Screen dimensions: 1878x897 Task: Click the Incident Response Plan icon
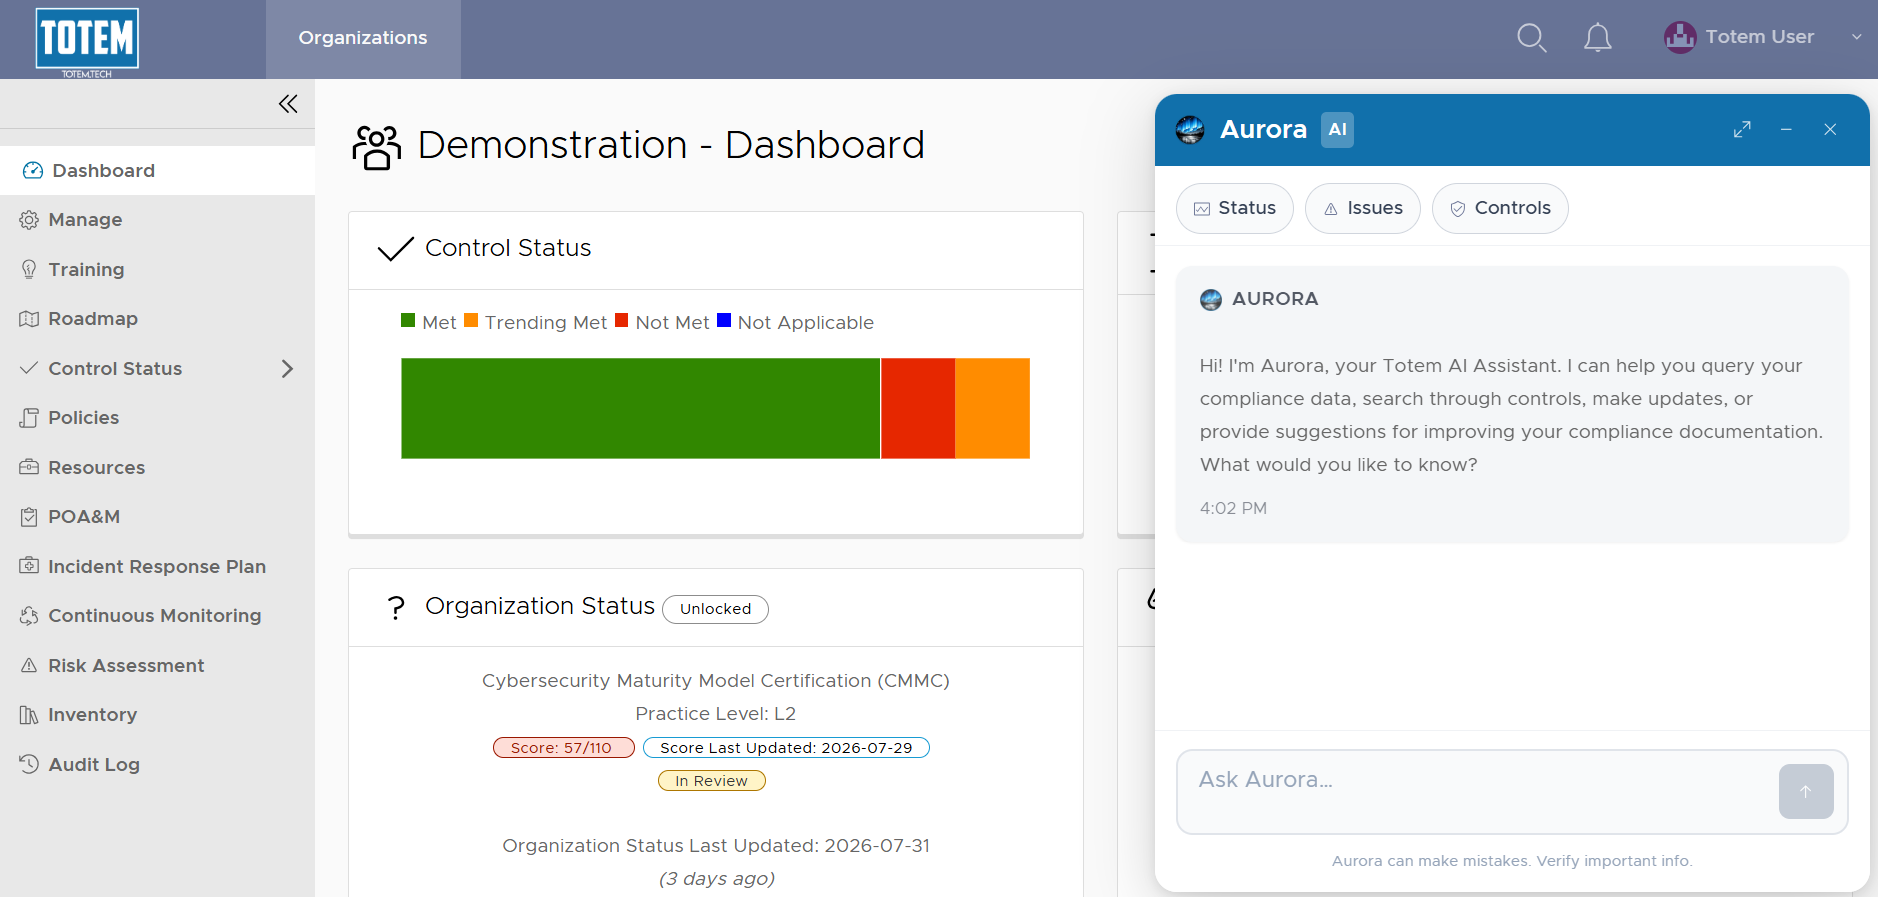29,566
